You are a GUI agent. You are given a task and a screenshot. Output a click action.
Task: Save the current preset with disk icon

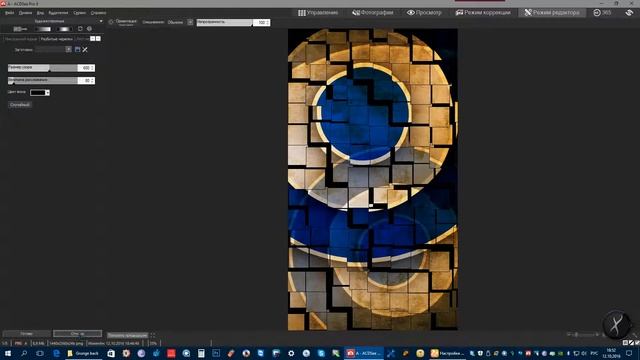(78, 49)
